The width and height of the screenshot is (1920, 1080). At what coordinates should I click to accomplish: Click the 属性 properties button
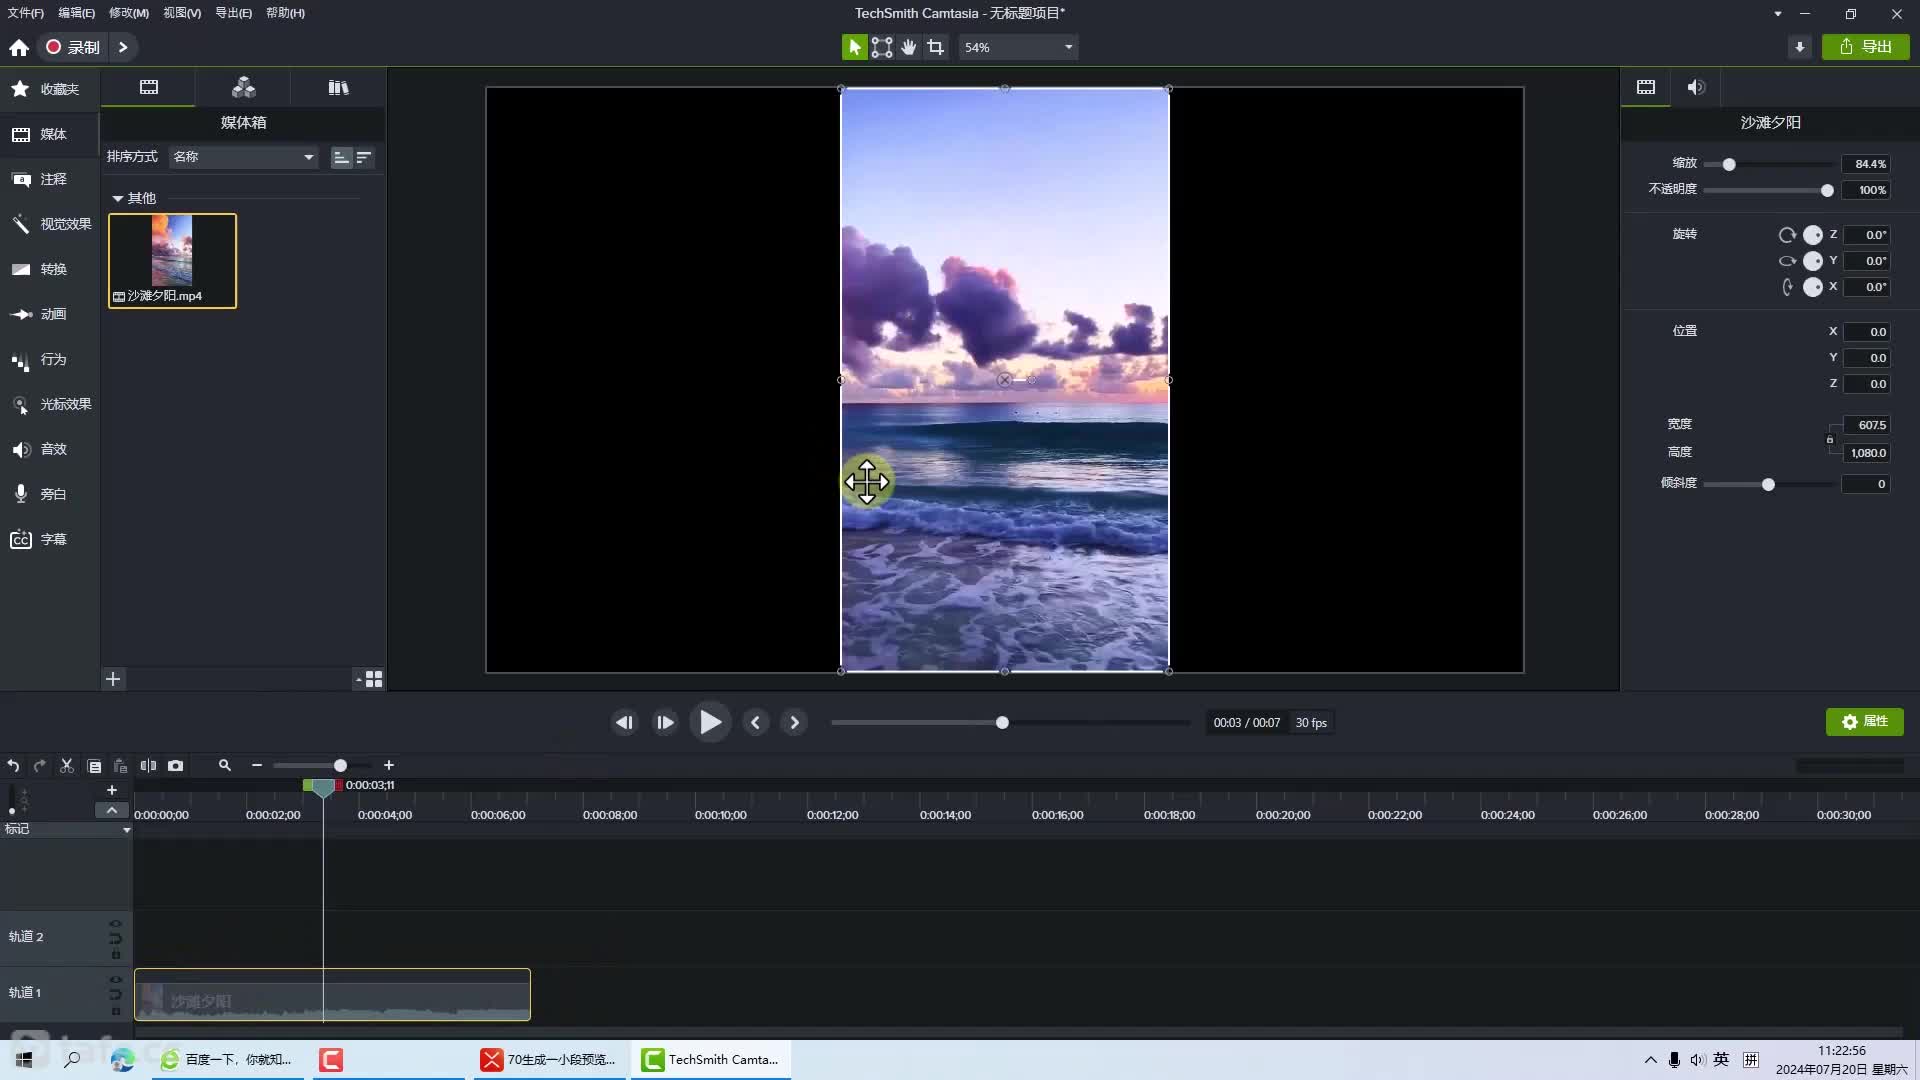(1865, 721)
